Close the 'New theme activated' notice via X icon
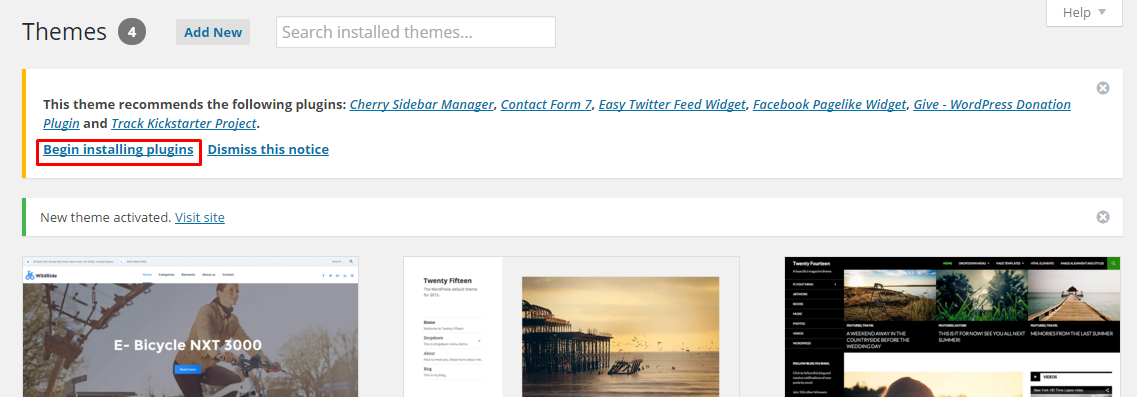 point(1102,217)
